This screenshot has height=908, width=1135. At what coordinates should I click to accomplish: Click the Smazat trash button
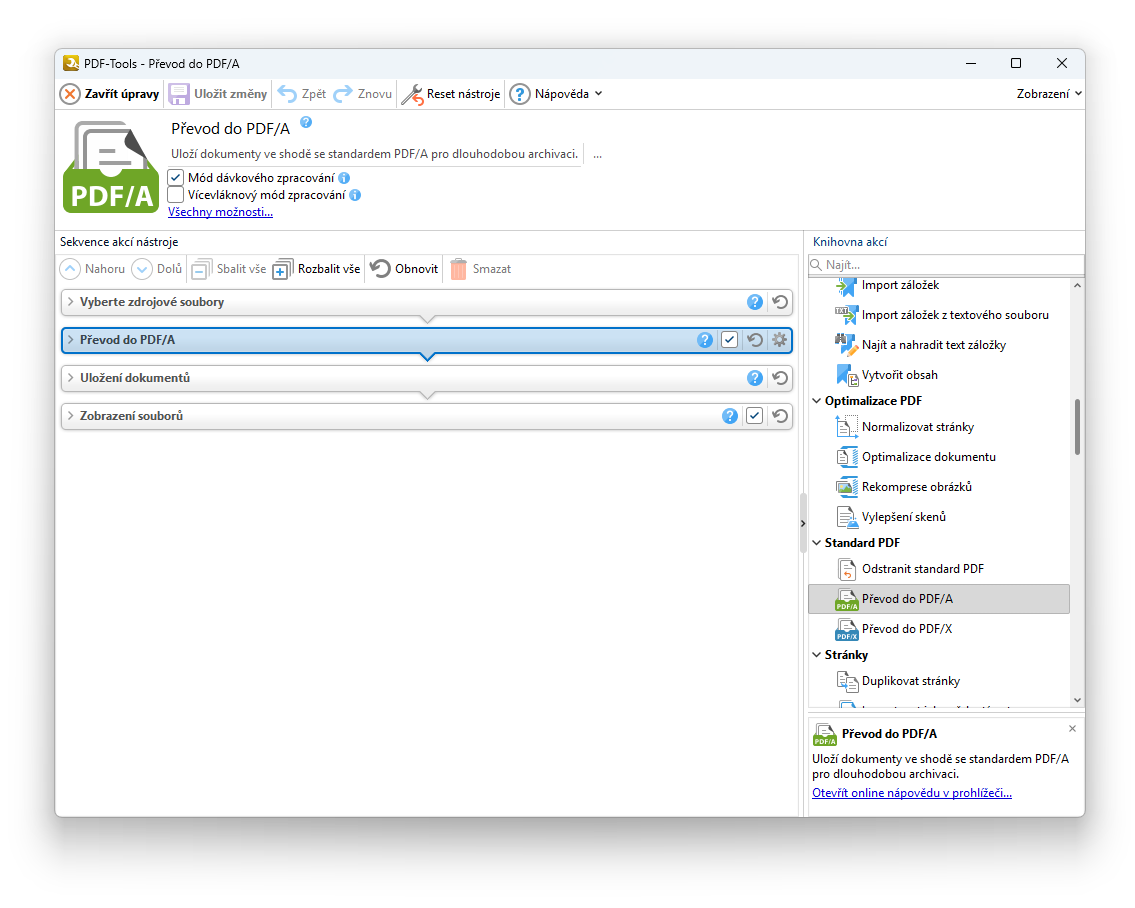(x=480, y=269)
